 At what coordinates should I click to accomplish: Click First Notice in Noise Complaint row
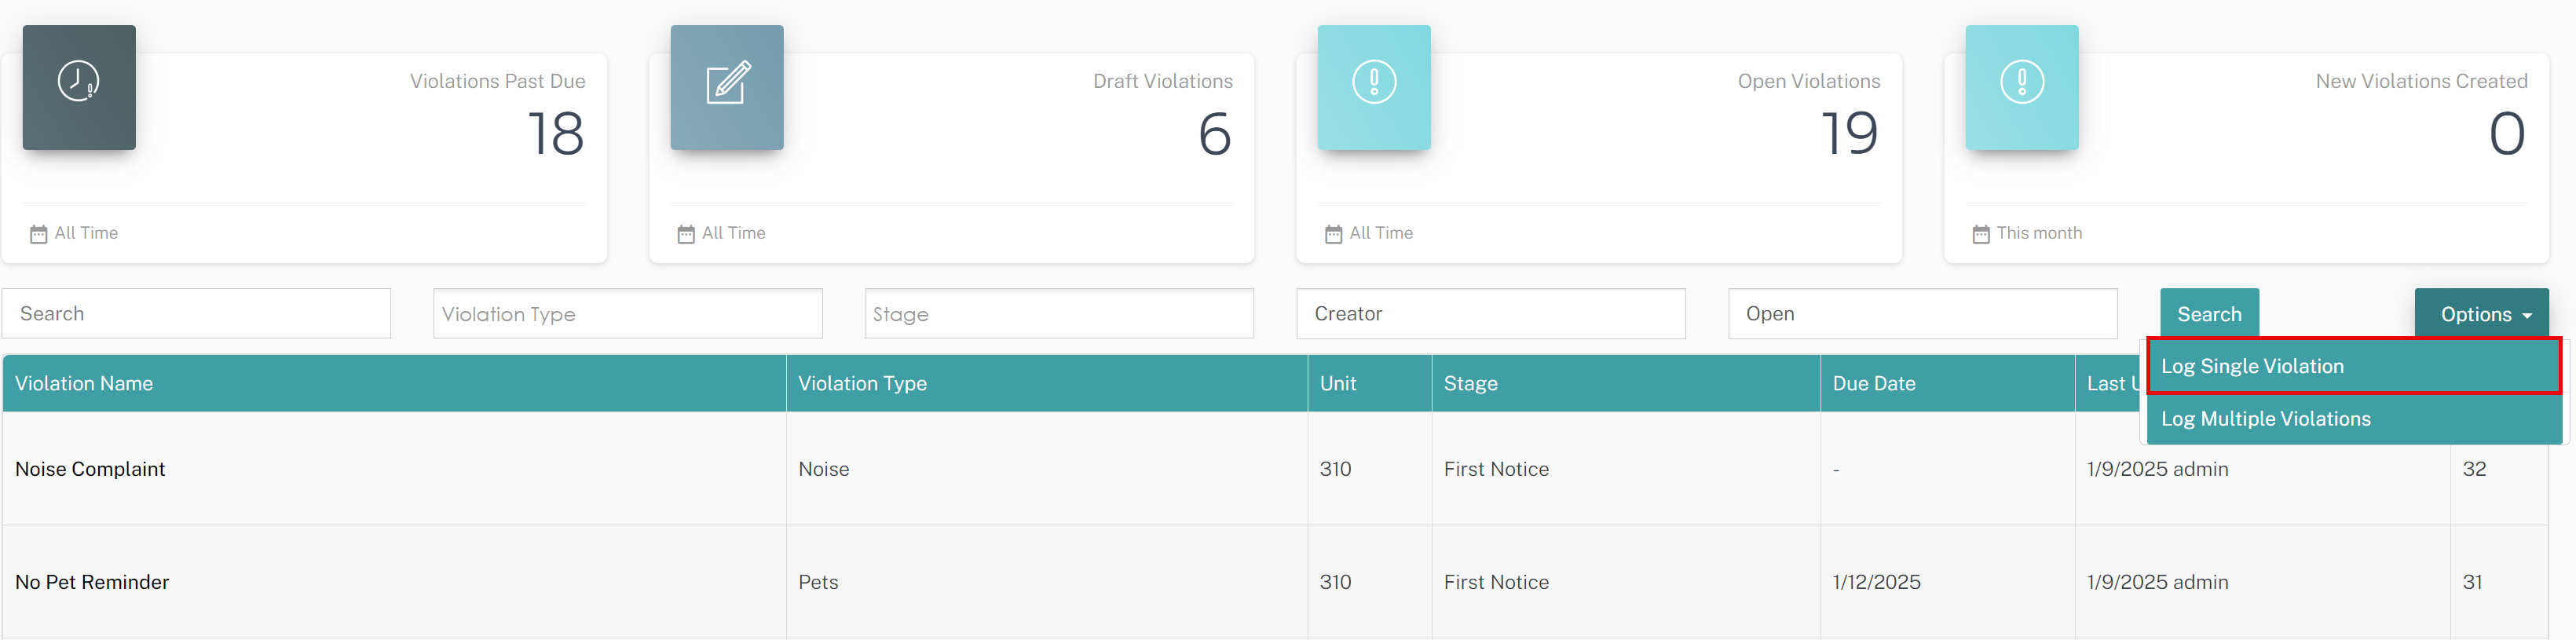tap(1496, 469)
